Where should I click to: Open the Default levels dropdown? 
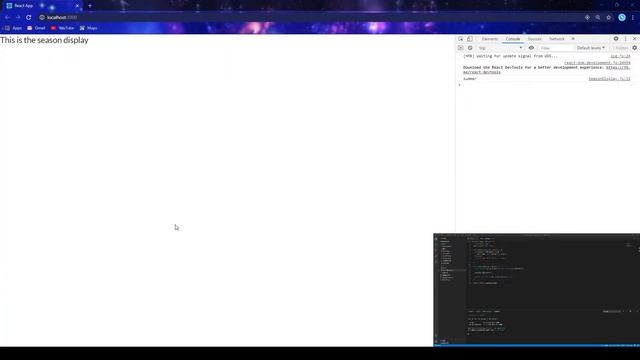click(x=591, y=48)
